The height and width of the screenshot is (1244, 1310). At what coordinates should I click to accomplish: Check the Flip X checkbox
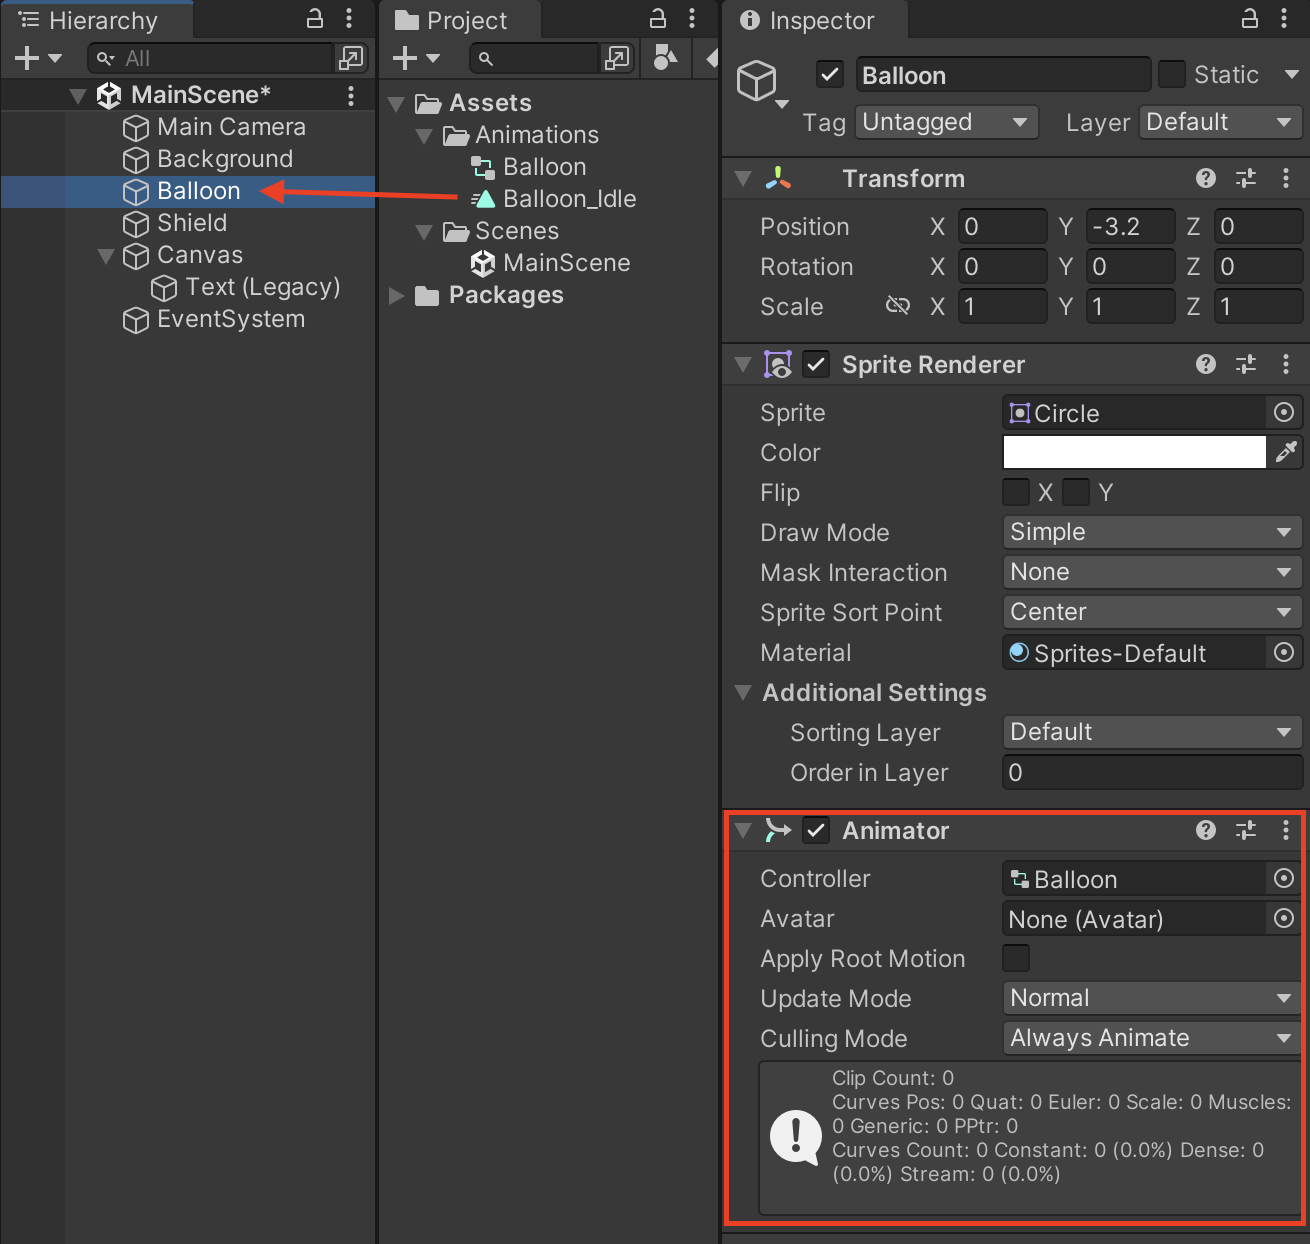point(1016,492)
